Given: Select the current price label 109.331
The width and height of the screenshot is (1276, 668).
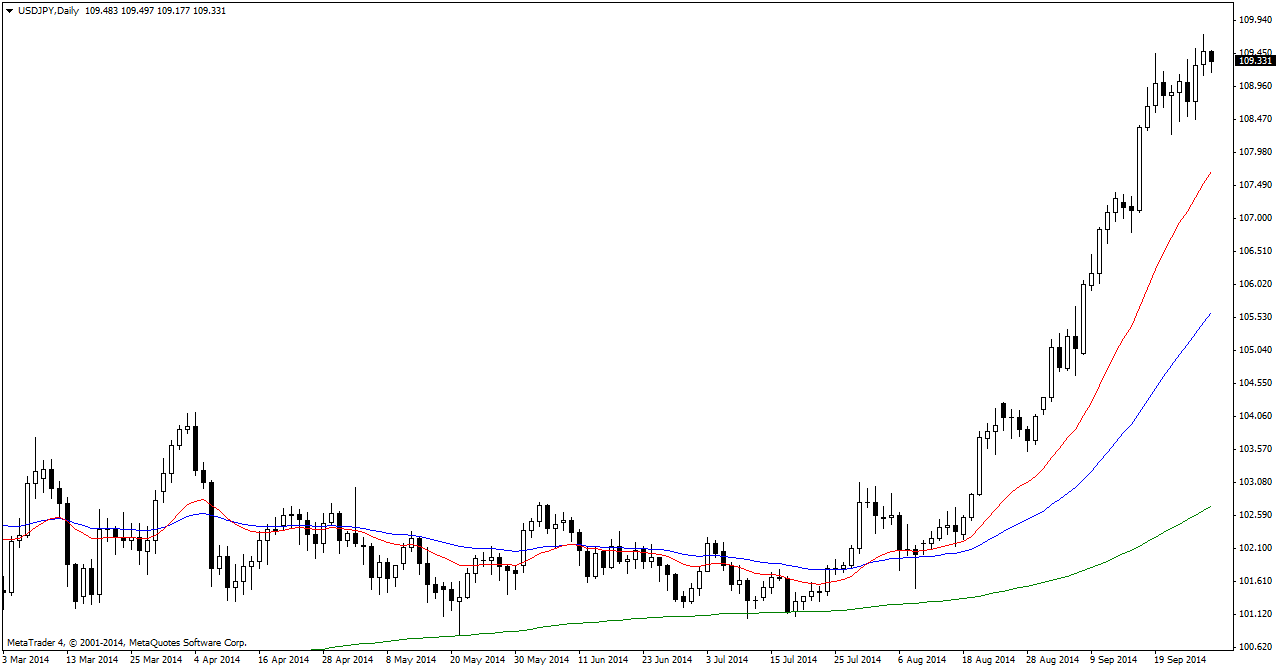Looking at the screenshot, I should tap(1254, 61).
